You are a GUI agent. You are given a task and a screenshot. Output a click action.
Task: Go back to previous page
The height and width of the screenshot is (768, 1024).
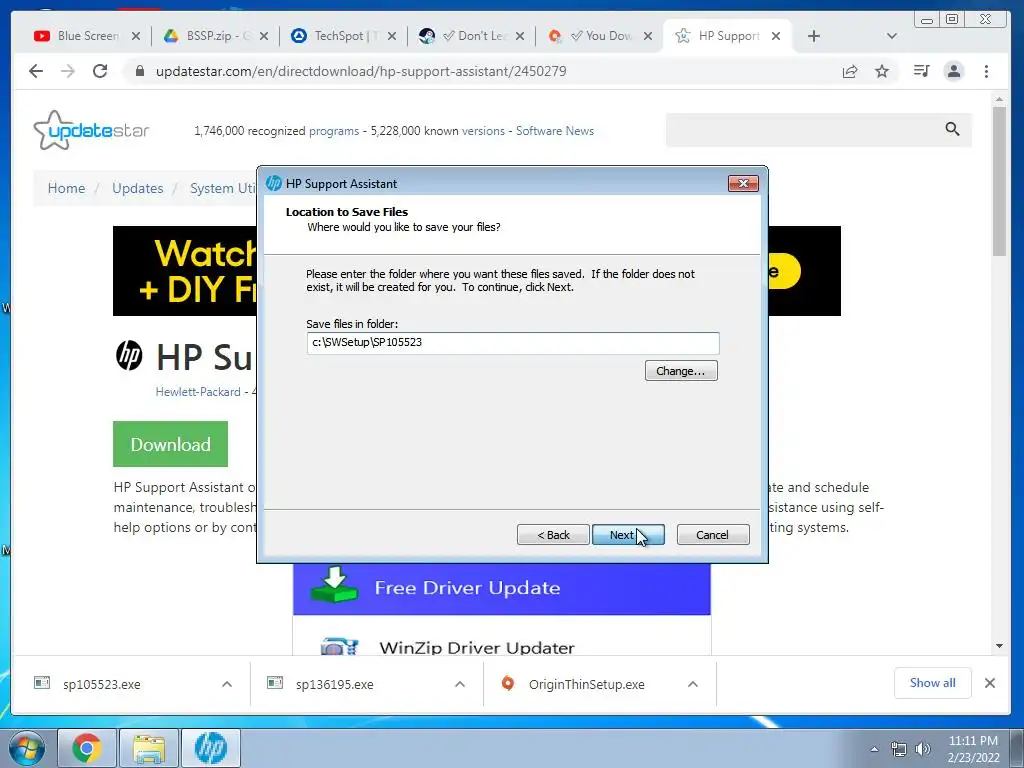[36, 71]
